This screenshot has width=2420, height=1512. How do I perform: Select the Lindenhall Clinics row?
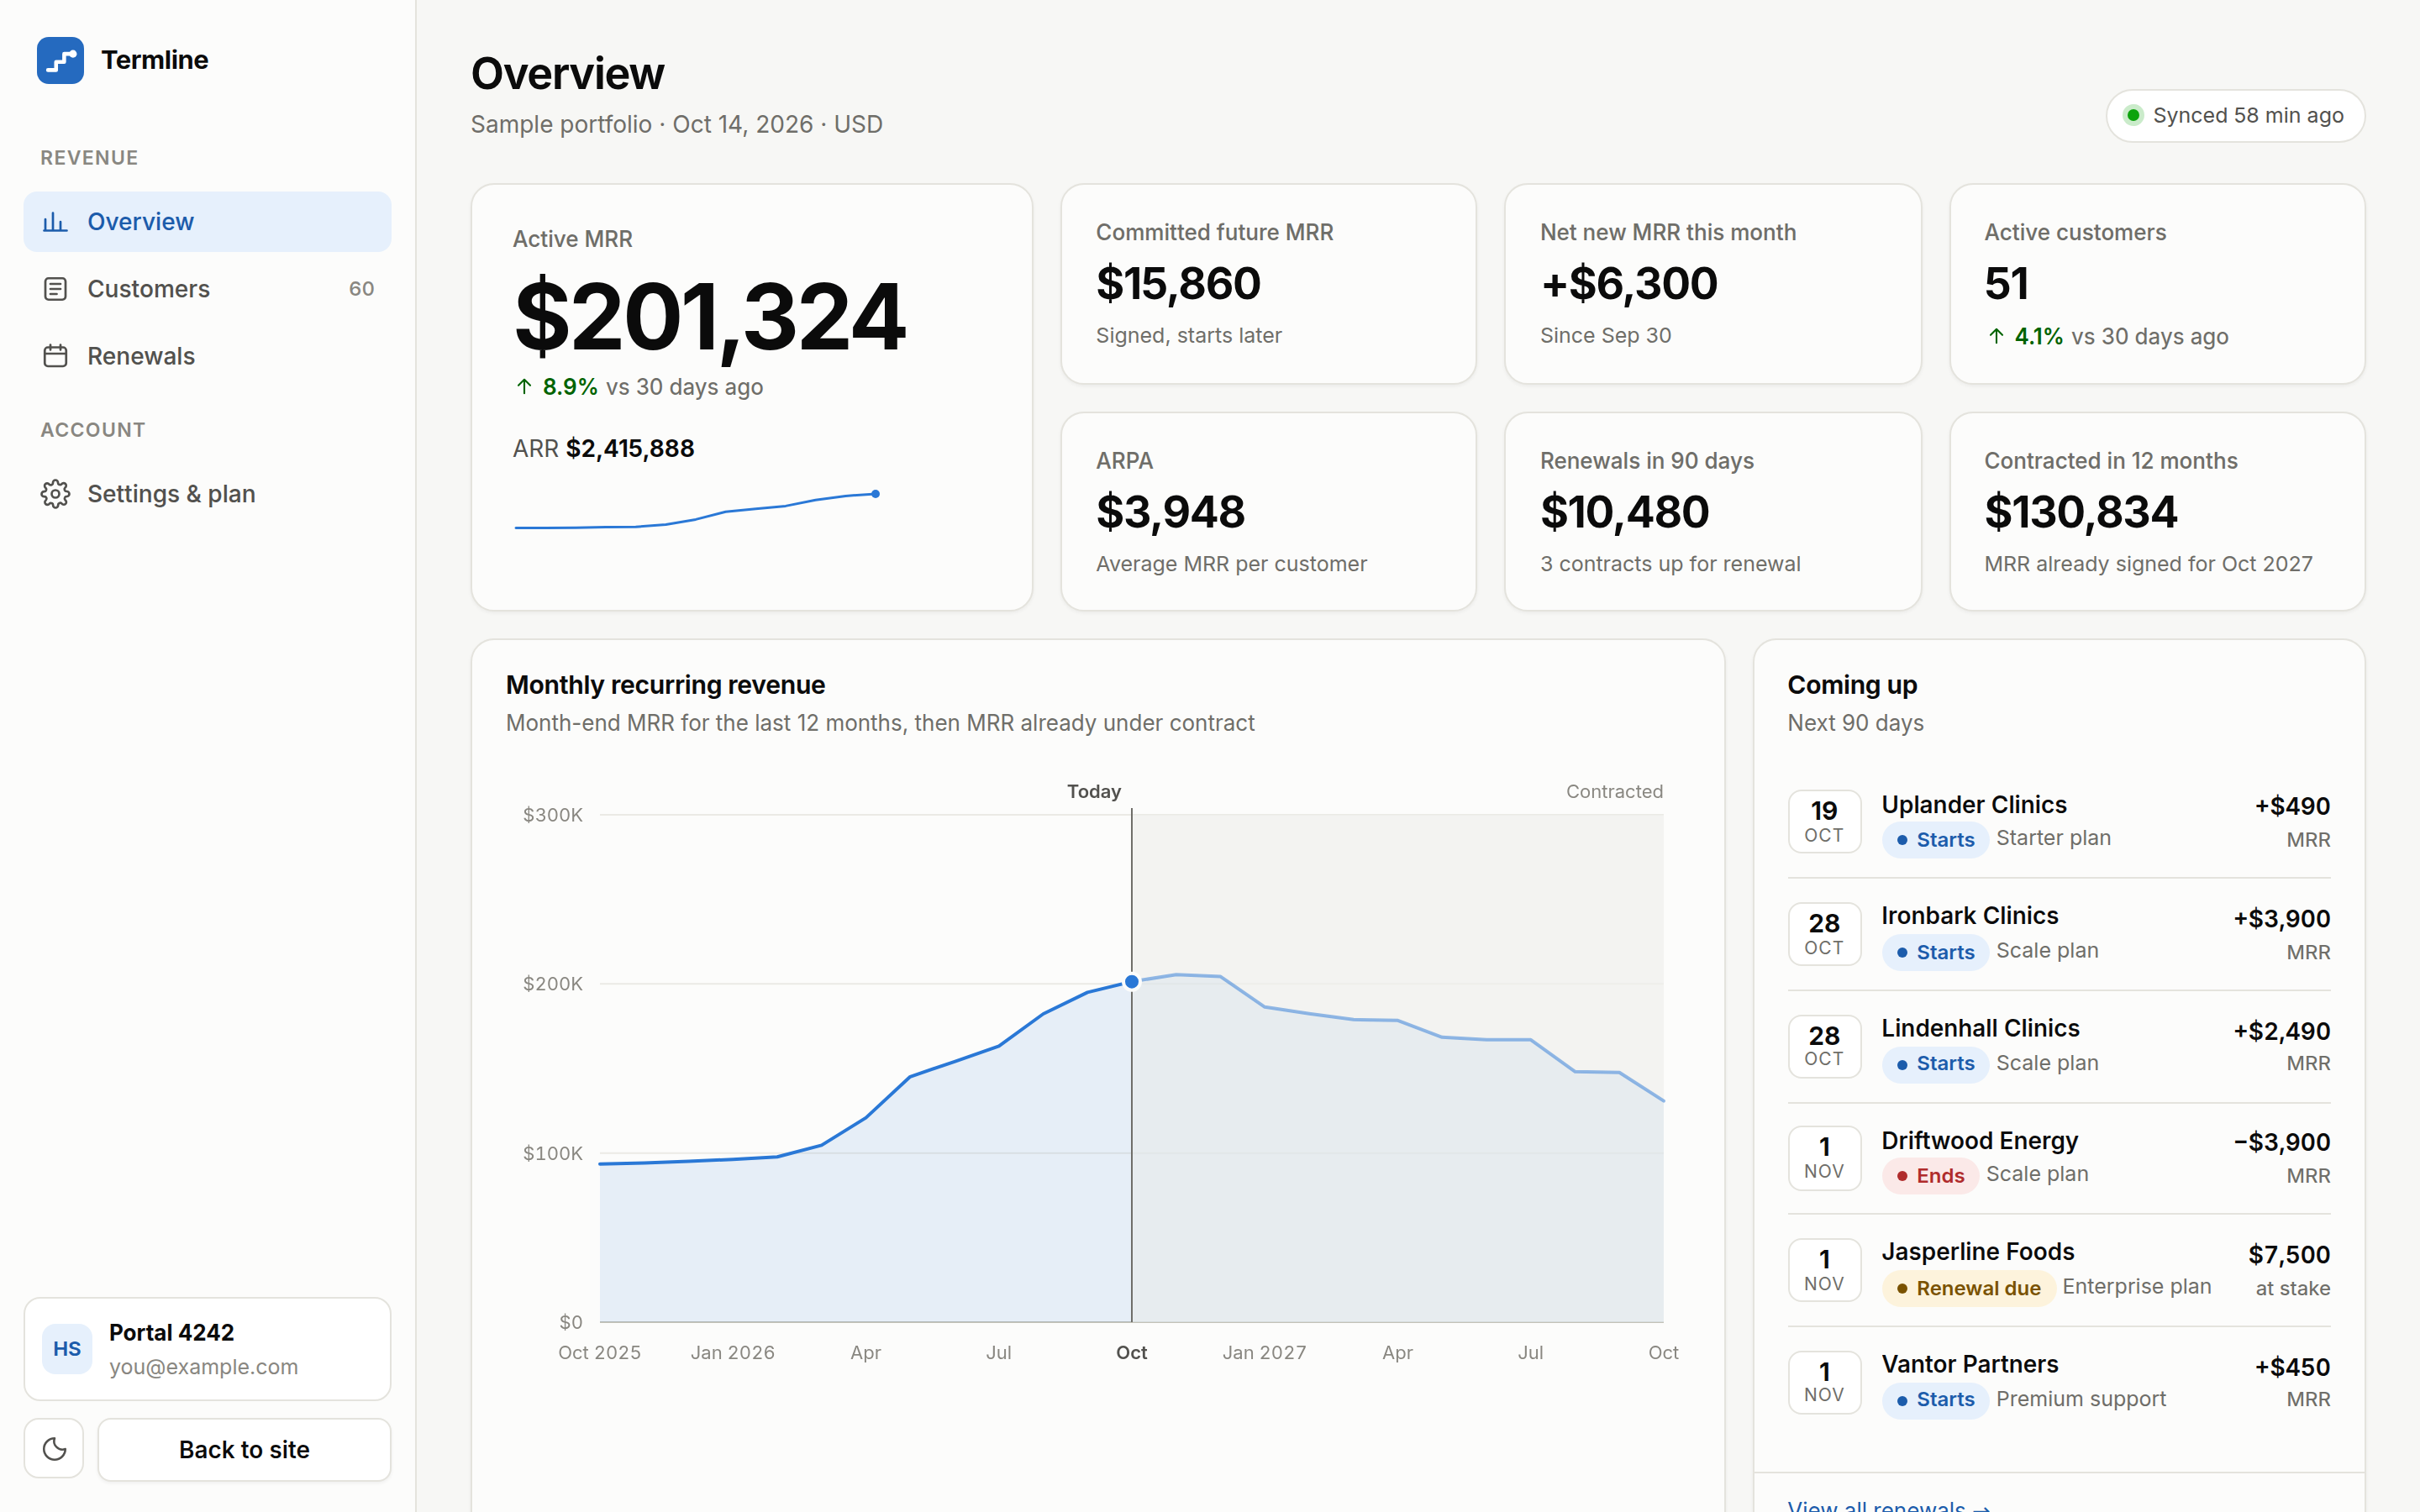(2059, 1046)
